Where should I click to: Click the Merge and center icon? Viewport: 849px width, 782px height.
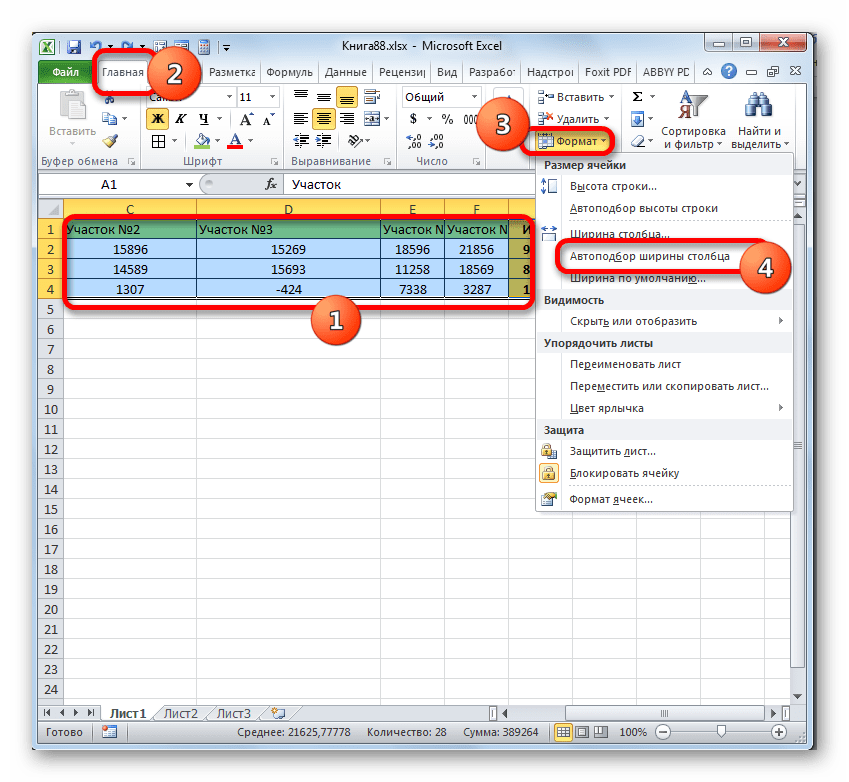click(x=371, y=119)
